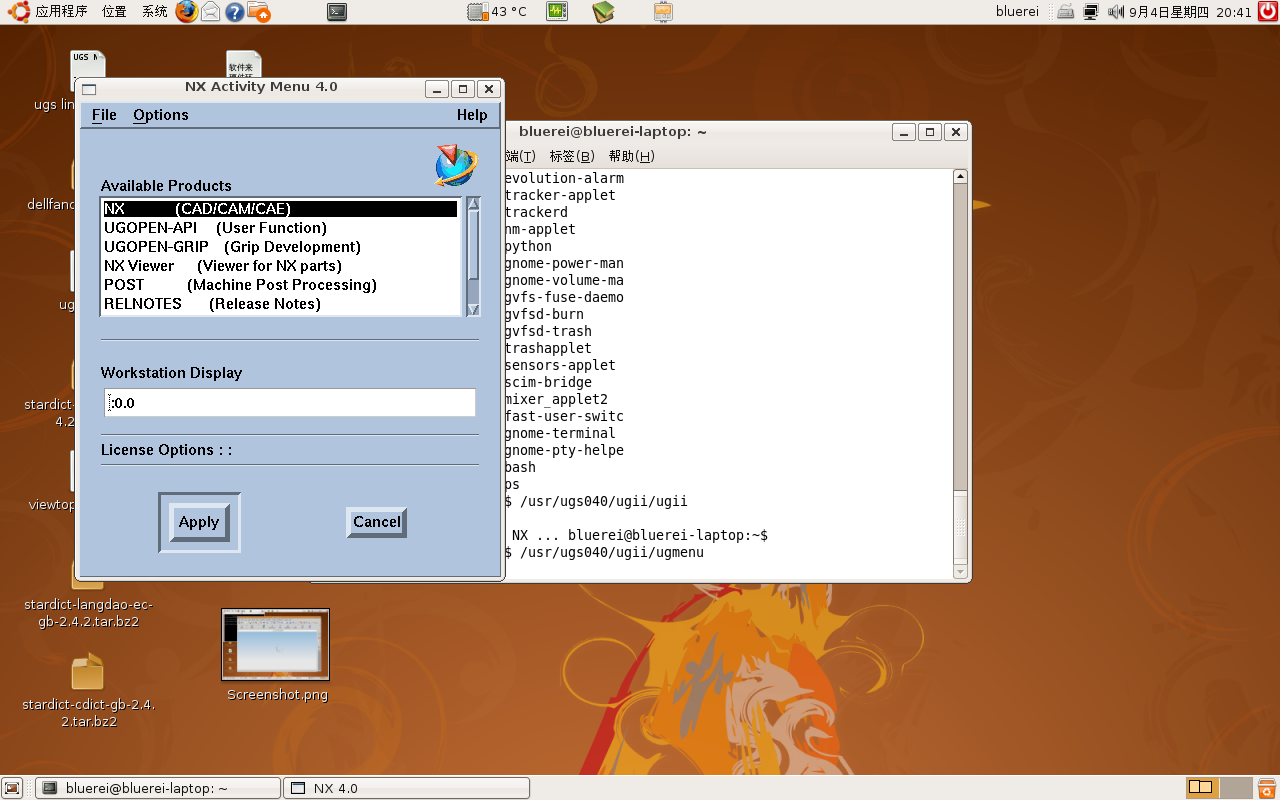
Task: Select RELNOTES (Release Notes) product
Action: (x=280, y=304)
